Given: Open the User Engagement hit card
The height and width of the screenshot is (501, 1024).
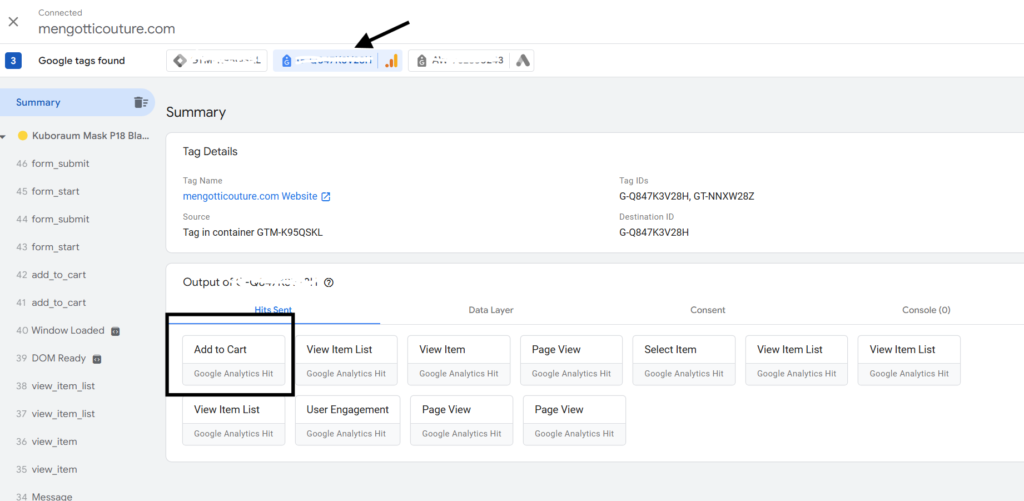Looking at the screenshot, I should click(346, 420).
